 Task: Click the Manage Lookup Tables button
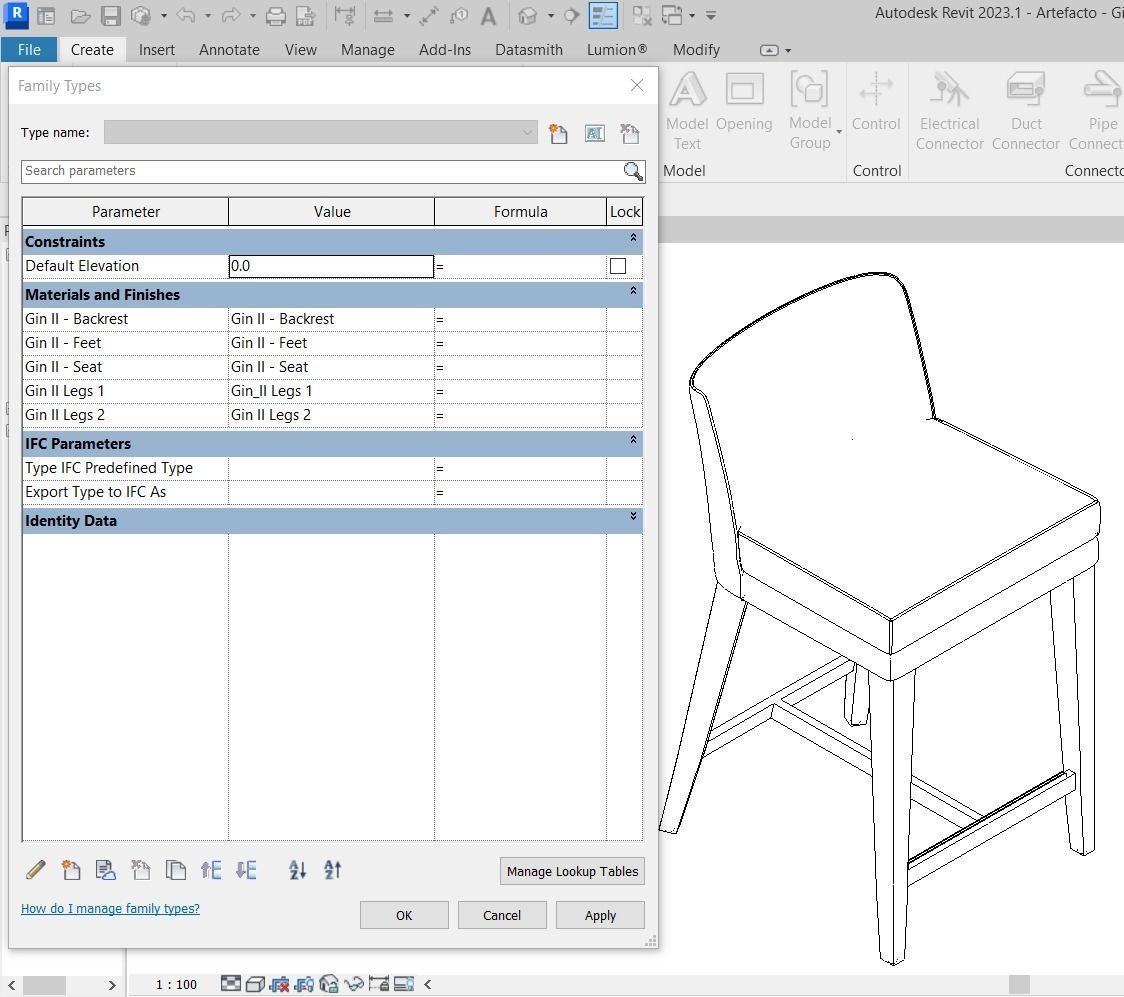pos(572,872)
